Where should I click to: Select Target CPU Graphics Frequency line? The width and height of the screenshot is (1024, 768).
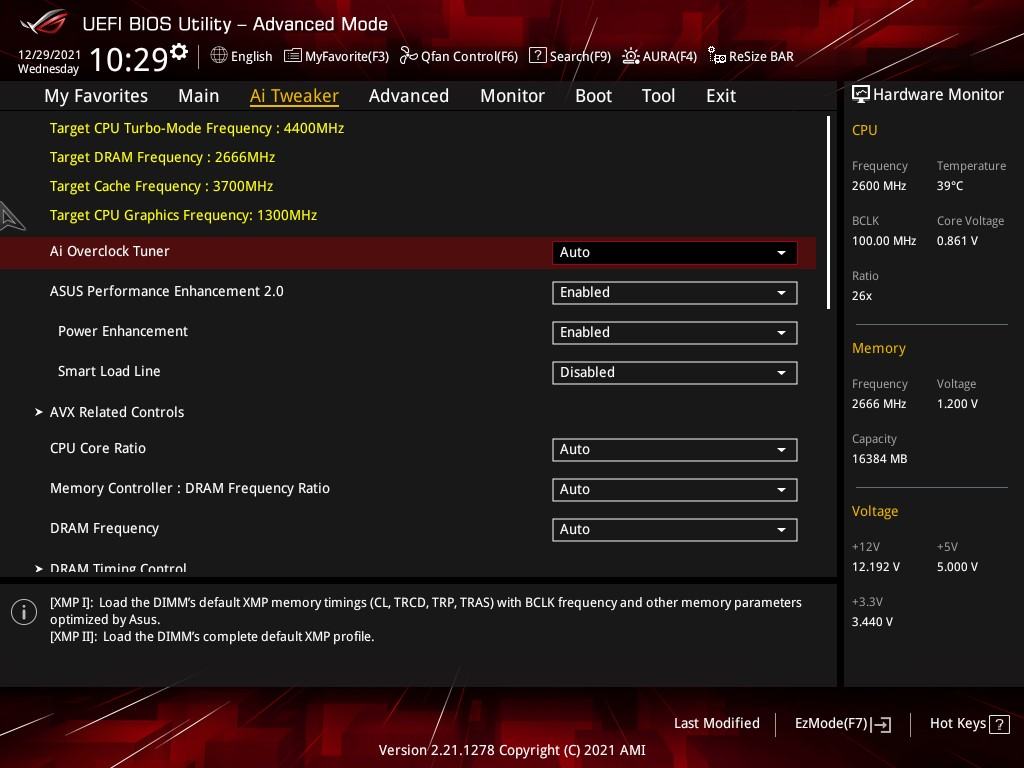tap(184, 216)
